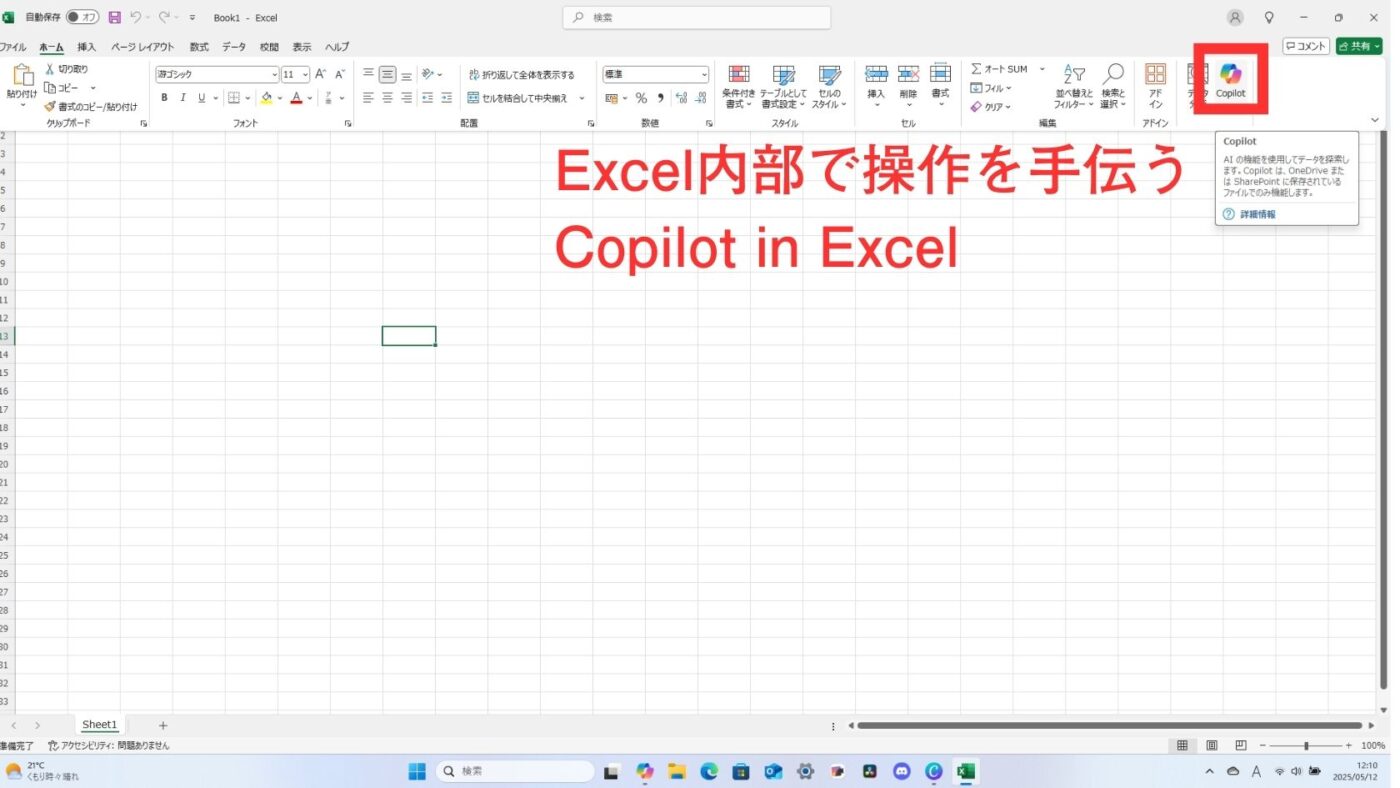Viewport: 1400px width, 788px height.
Task: Open the AutoSum dropdown arrow
Action: point(1042,69)
